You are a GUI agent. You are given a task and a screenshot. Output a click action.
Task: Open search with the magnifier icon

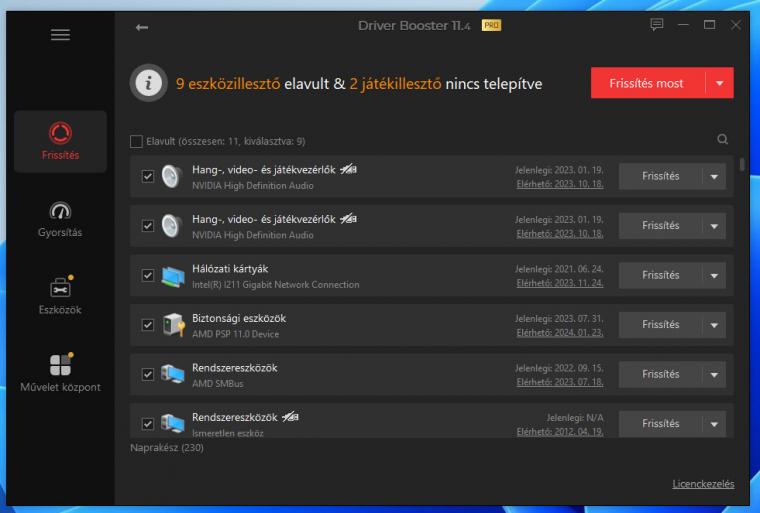tap(722, 140)
